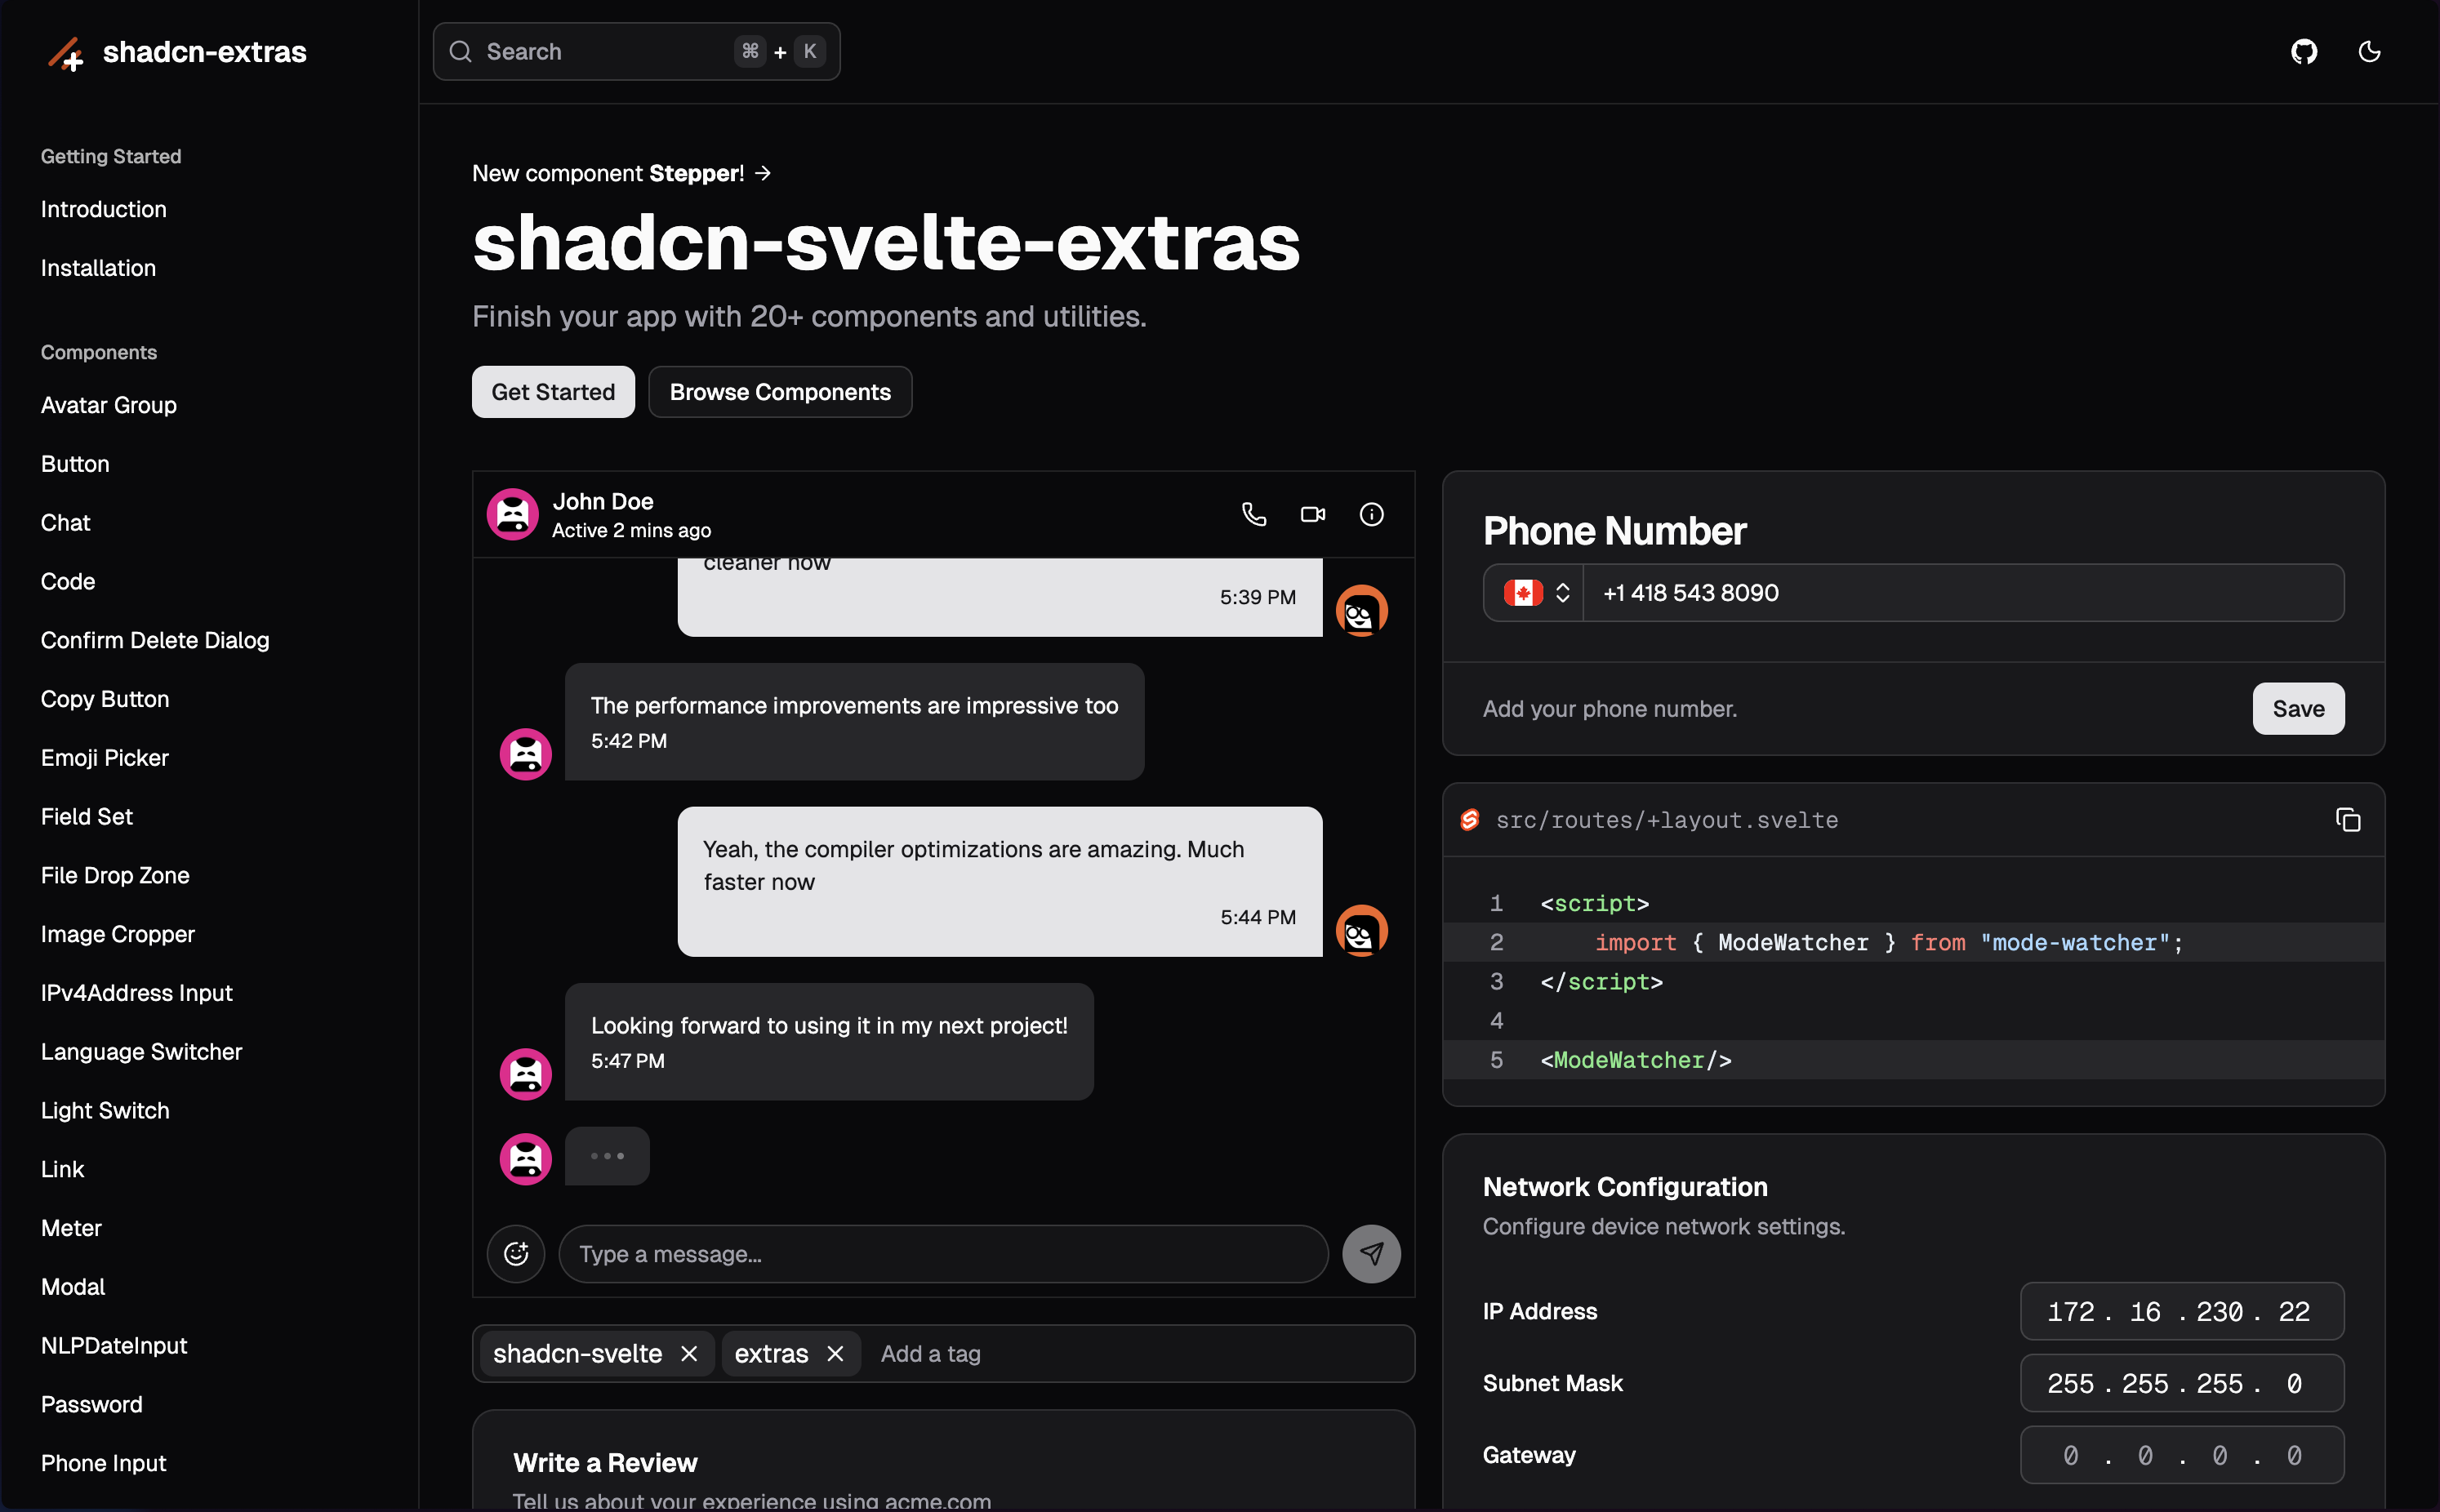Screen dimensions: 2440x1512
Task: Click the 'Active 2 mins ago' status
Action: pos(631,531)
